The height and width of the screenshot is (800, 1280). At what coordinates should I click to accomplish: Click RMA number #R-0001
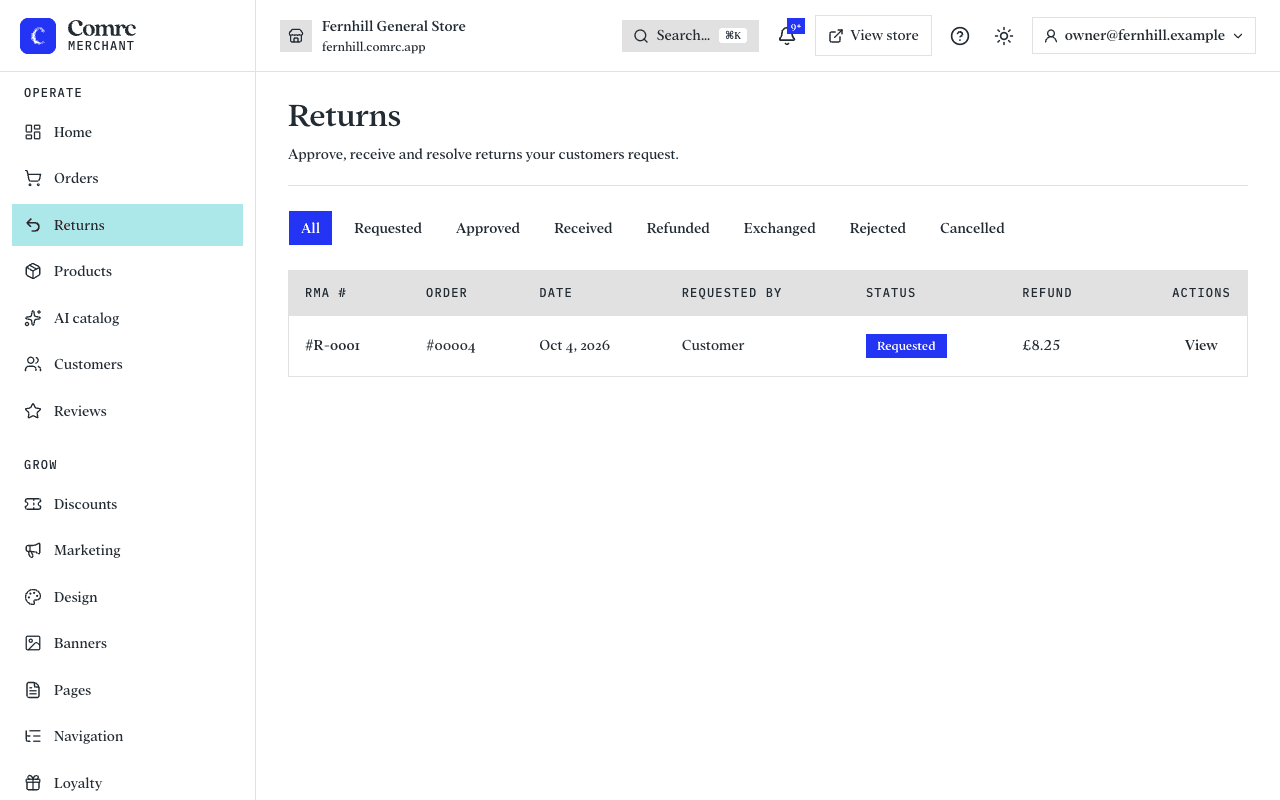point(332,345)
